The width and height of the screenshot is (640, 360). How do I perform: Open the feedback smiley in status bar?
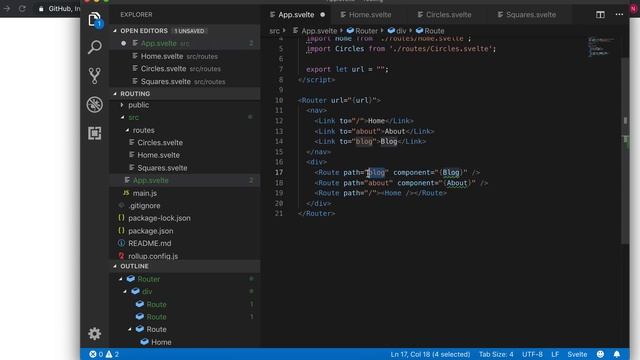(x=600, y=354)
